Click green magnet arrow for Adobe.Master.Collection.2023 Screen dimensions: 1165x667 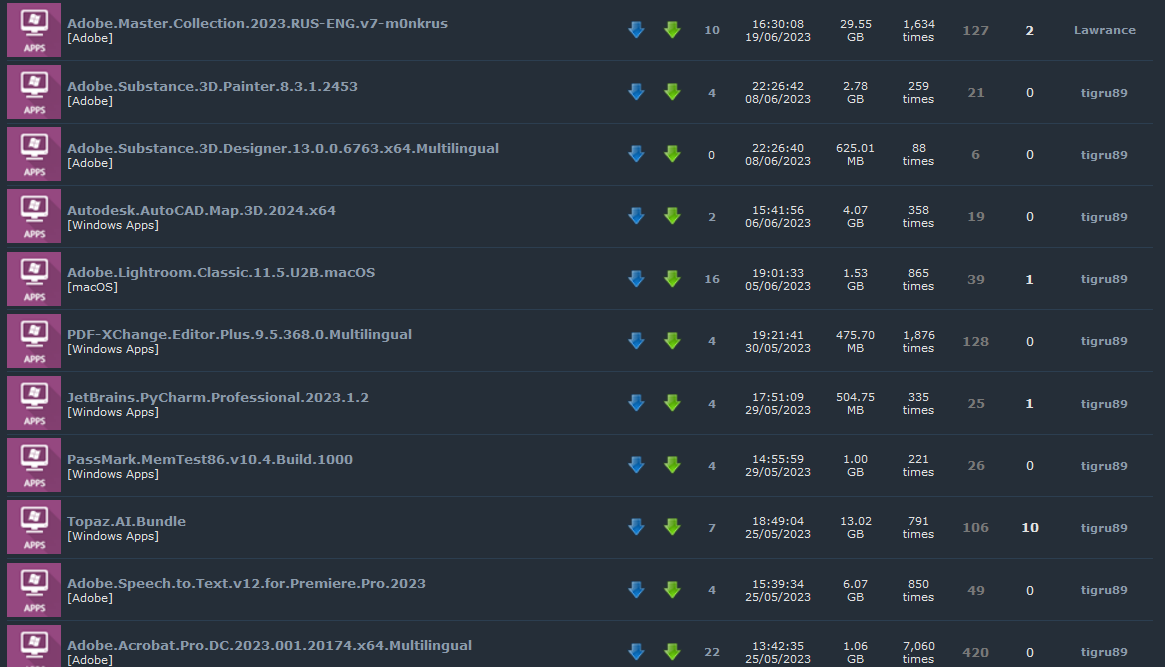672,30
